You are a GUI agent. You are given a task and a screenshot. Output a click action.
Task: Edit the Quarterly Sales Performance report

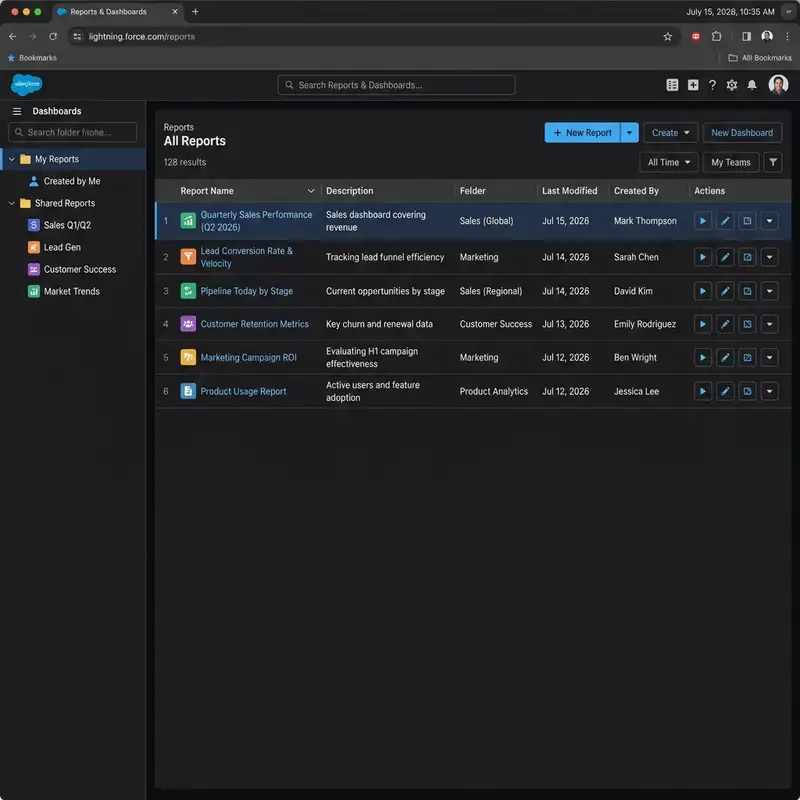725,221
